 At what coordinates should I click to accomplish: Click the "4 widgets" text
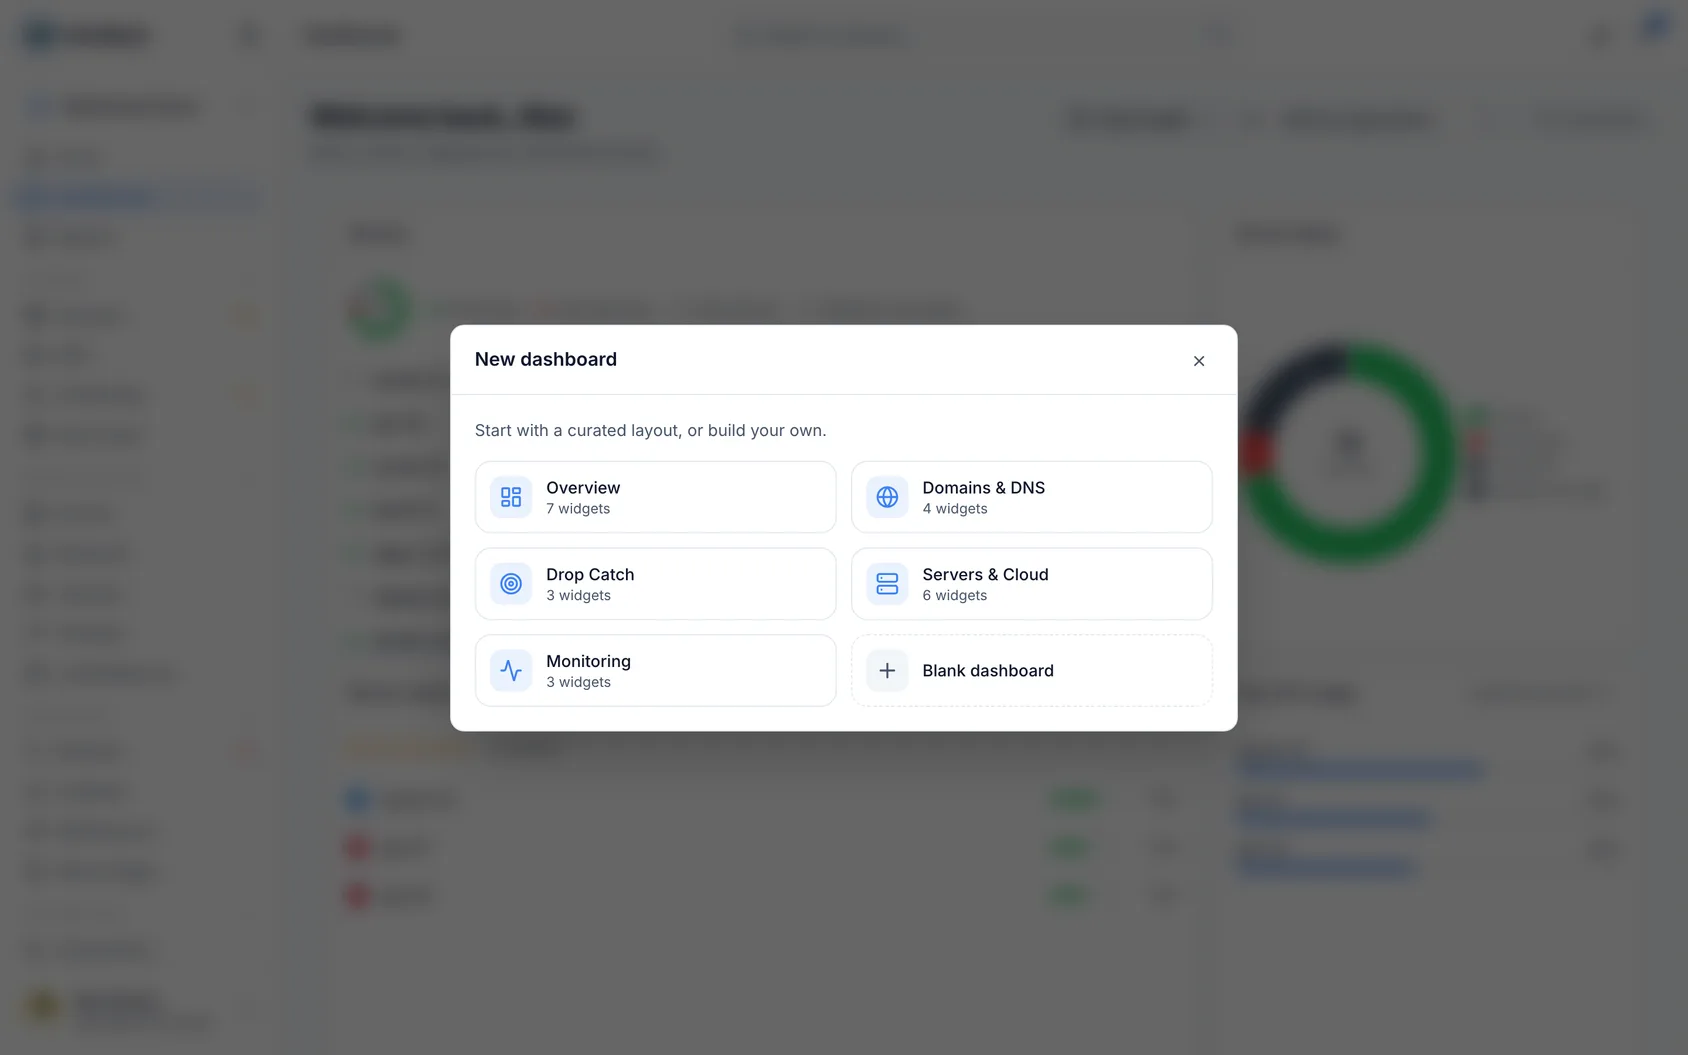coord(955,509)
